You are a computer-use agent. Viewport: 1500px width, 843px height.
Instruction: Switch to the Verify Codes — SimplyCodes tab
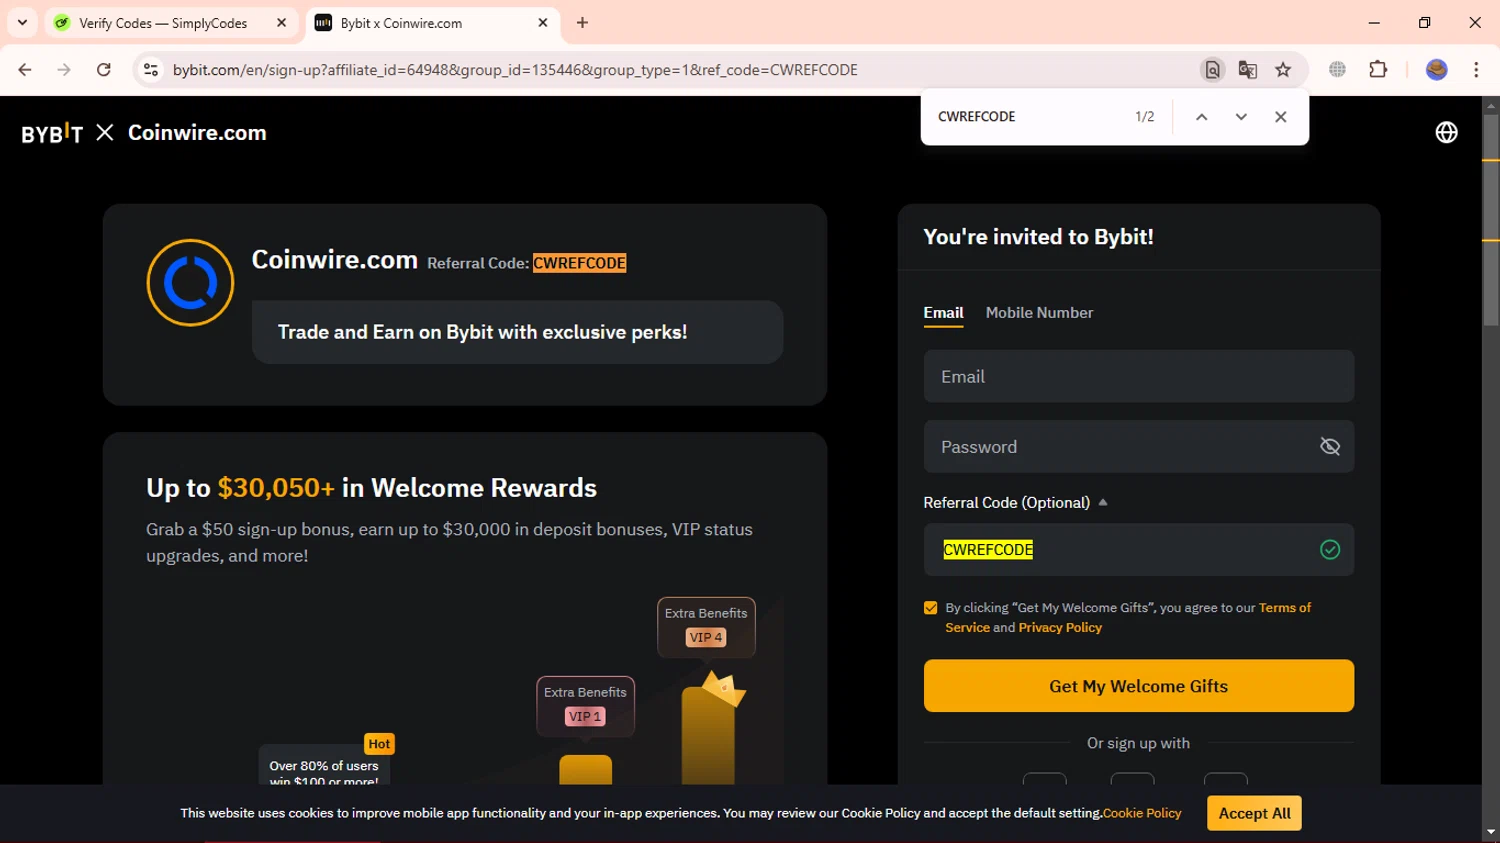coord(163,23)
